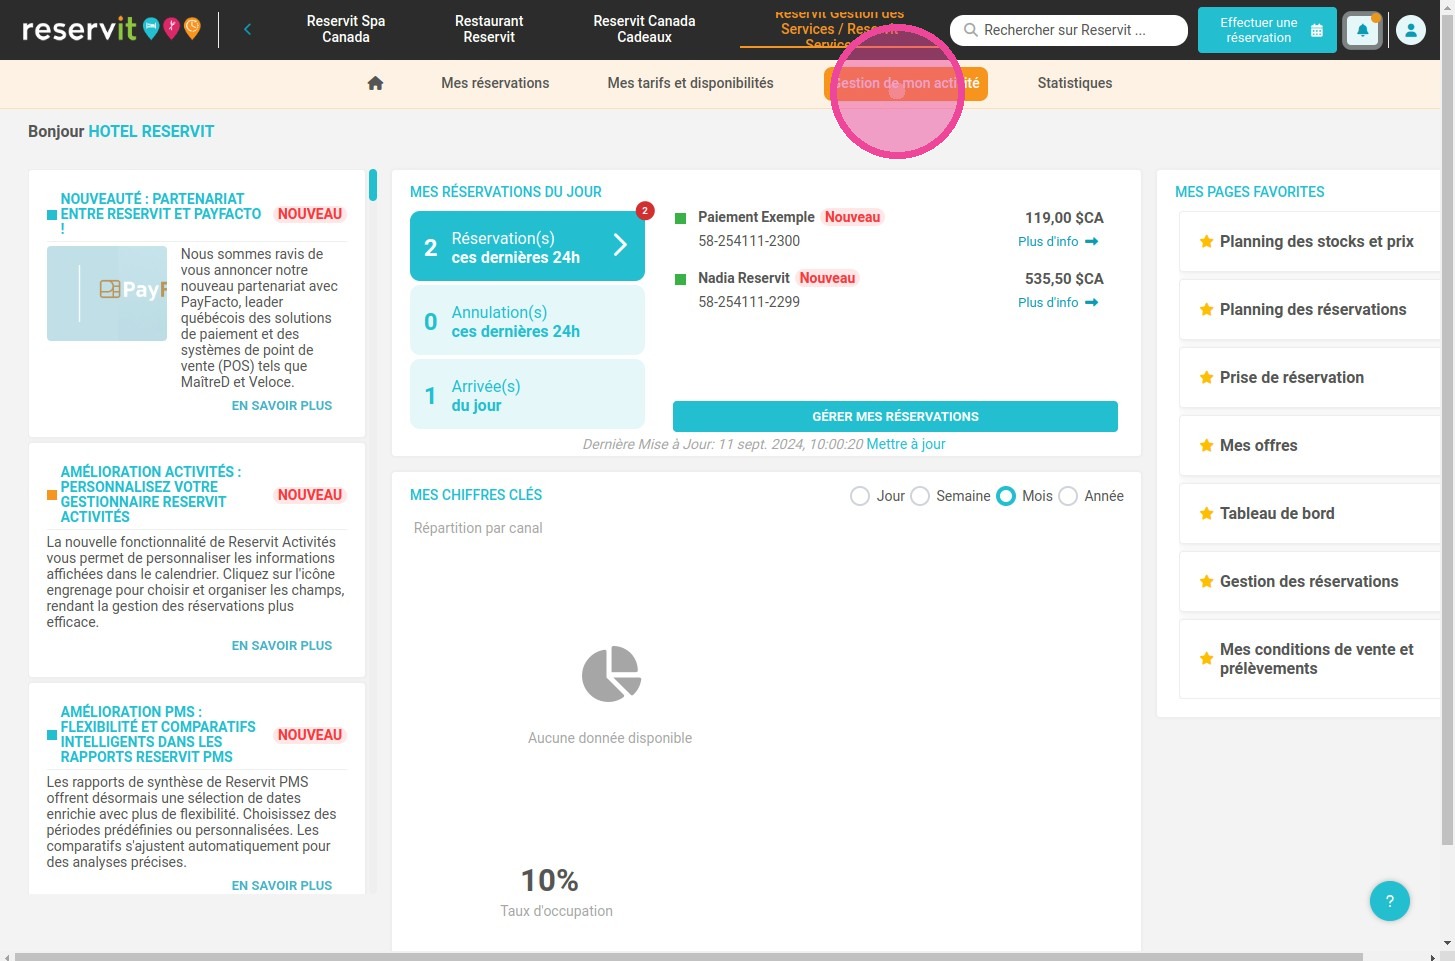Click the amount 535,50 $CA
Viewport: 1455px width, 961px height.
[1064, 279]
